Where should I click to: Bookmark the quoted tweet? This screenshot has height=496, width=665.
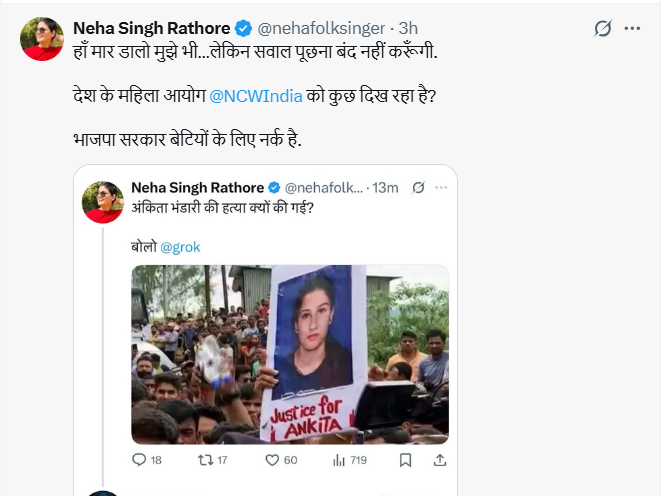point(405,460)
